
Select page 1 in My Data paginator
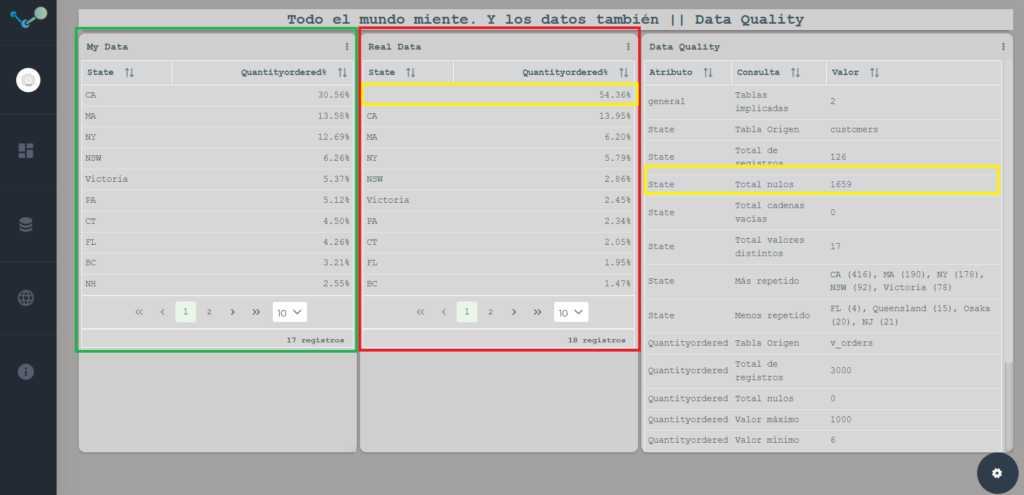(185, 312)
